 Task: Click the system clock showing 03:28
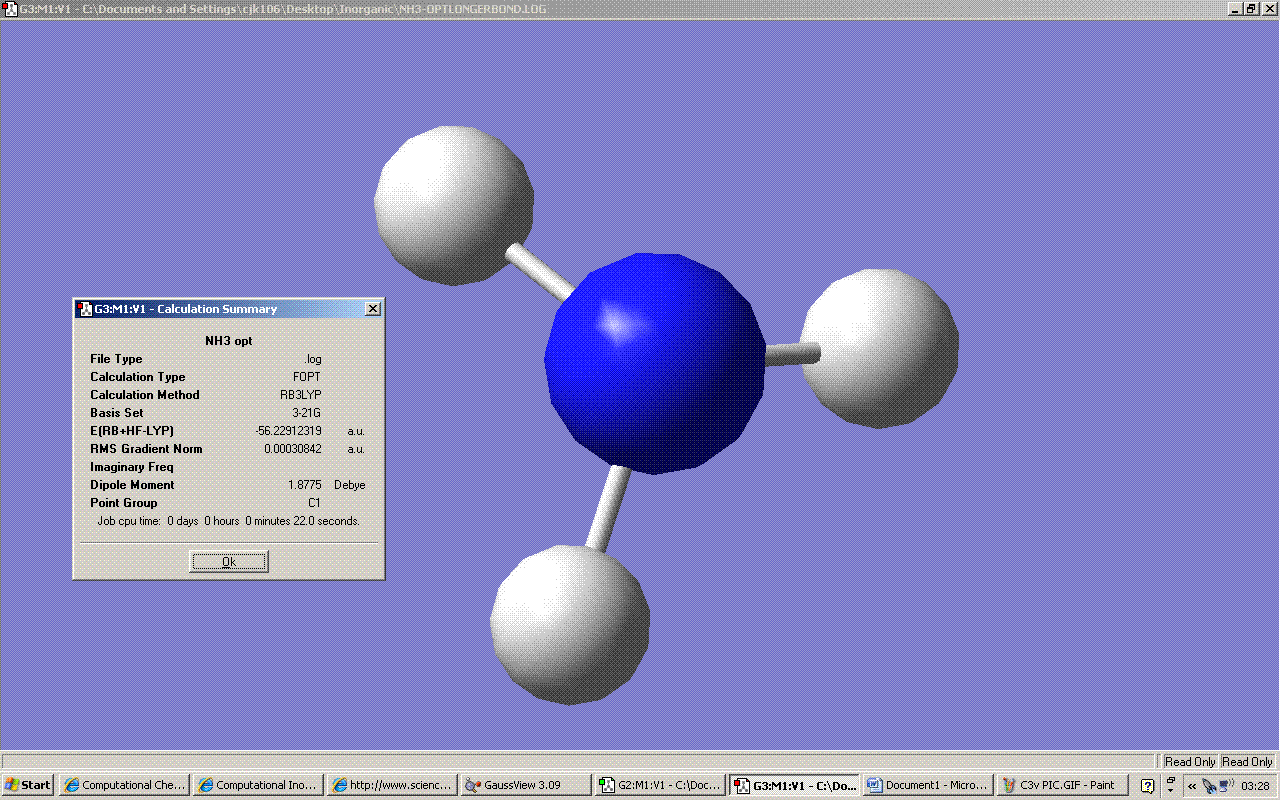point(1255,786)
